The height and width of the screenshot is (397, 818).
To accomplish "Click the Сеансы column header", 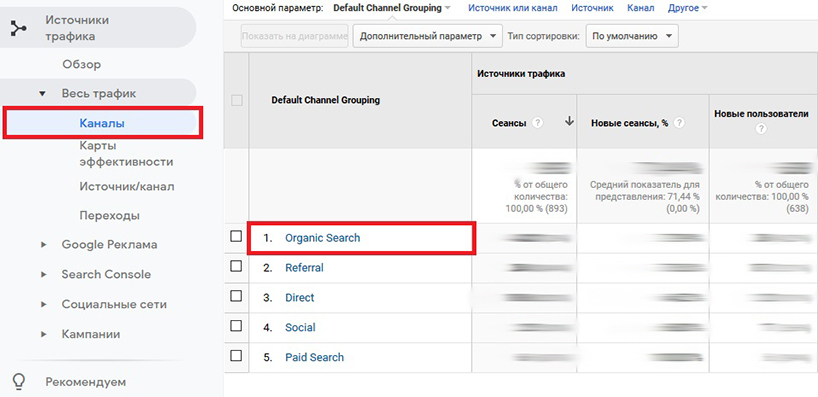I will (509, 124).
